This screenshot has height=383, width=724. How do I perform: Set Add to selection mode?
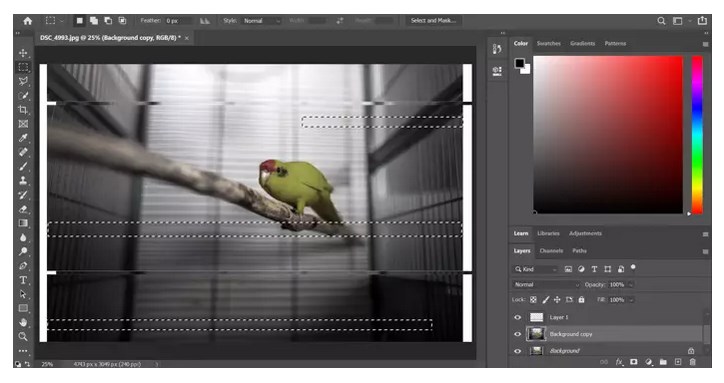tap(94, 21)
